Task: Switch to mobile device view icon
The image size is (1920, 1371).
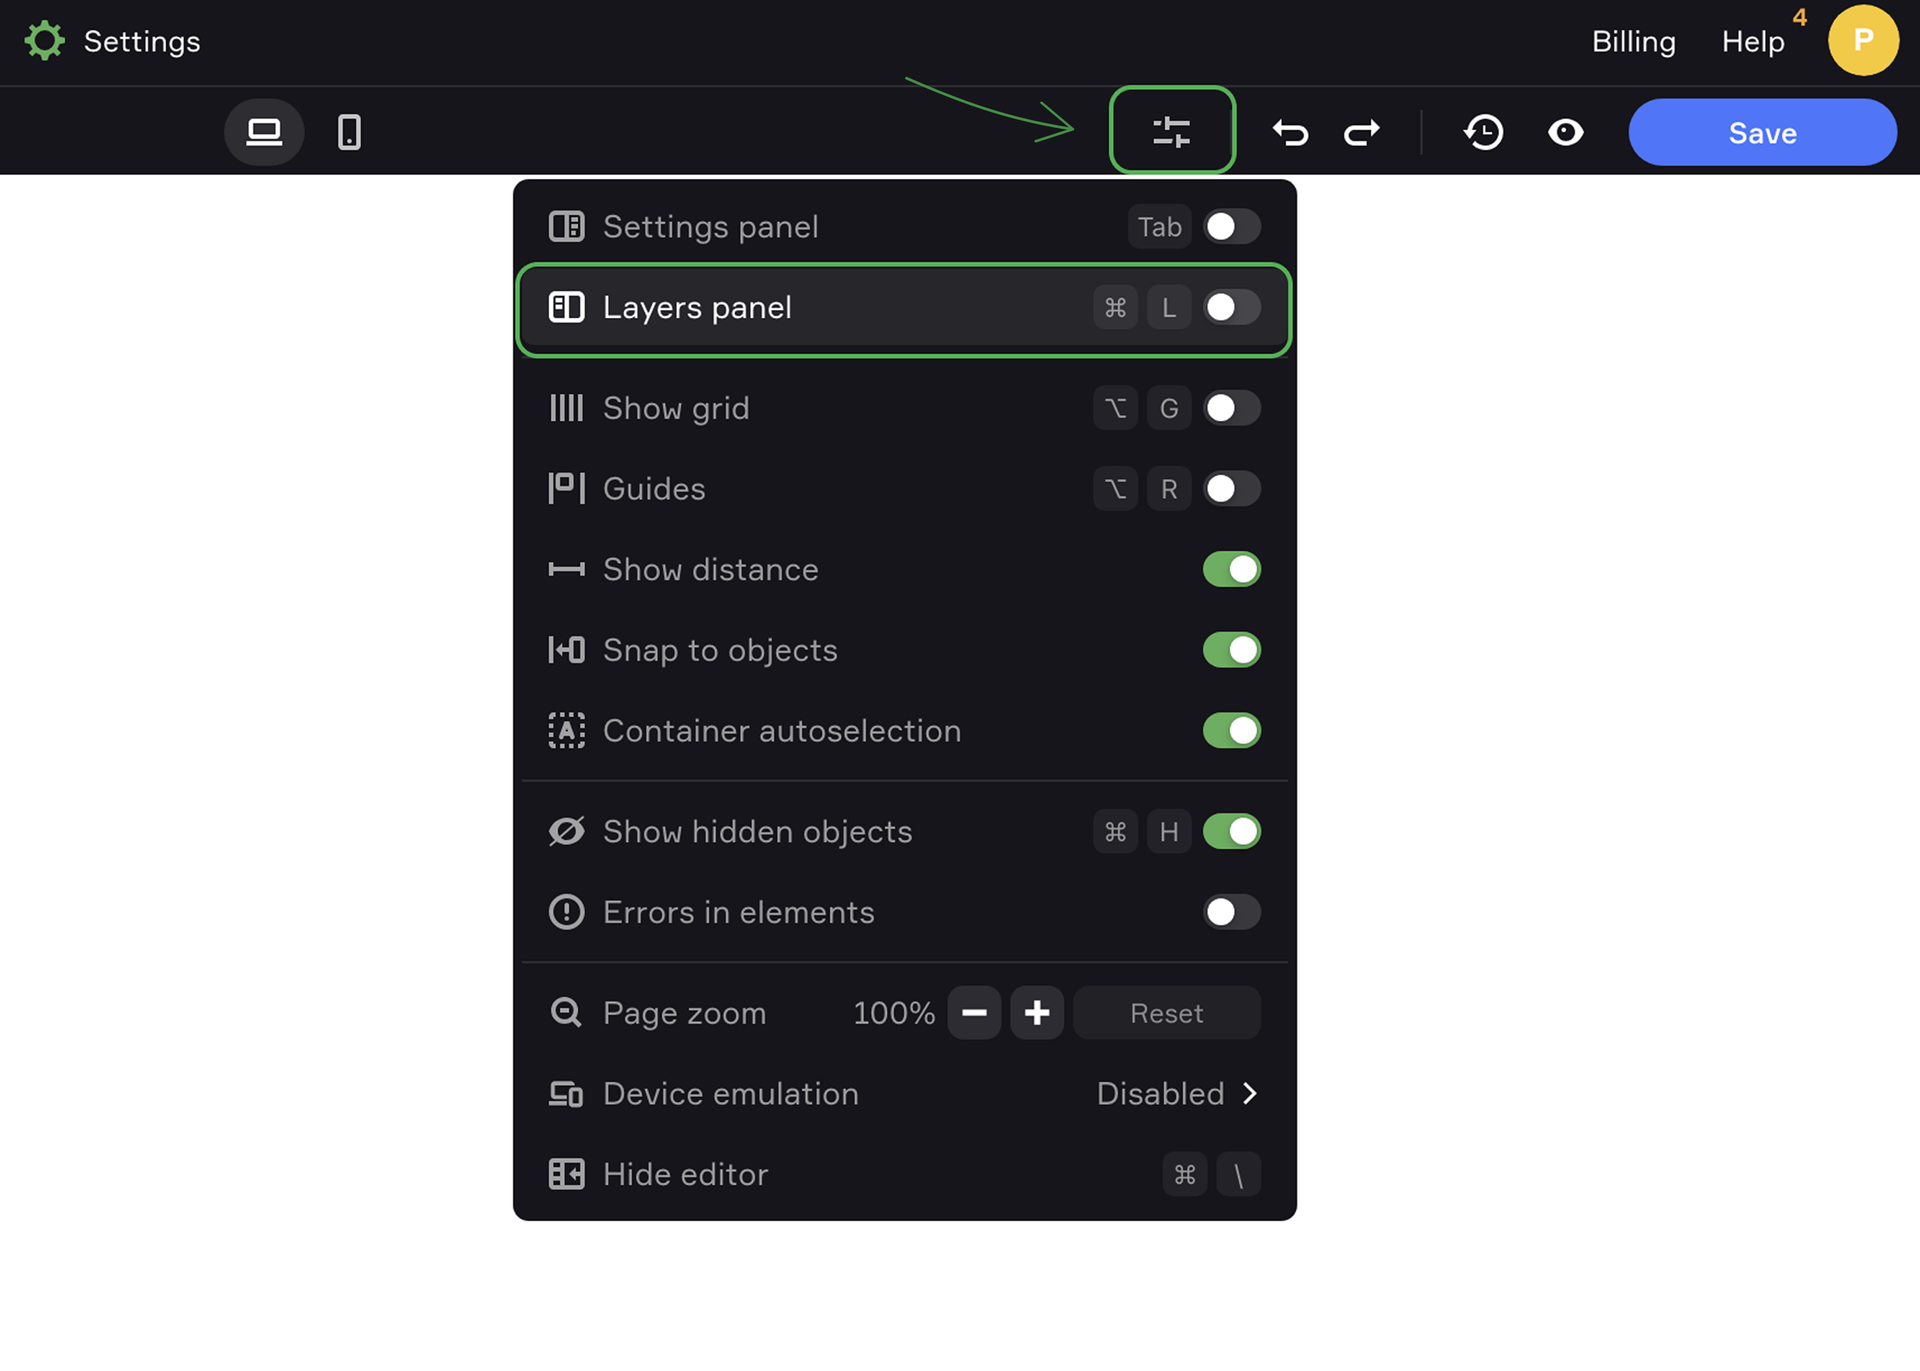Action: point(349,132)
